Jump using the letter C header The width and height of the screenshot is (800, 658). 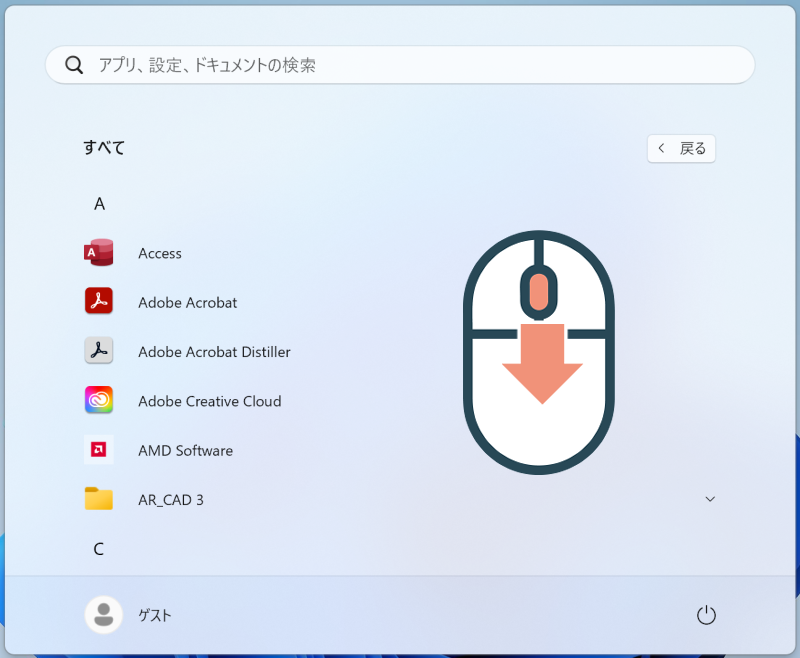(x=98, y=549)
